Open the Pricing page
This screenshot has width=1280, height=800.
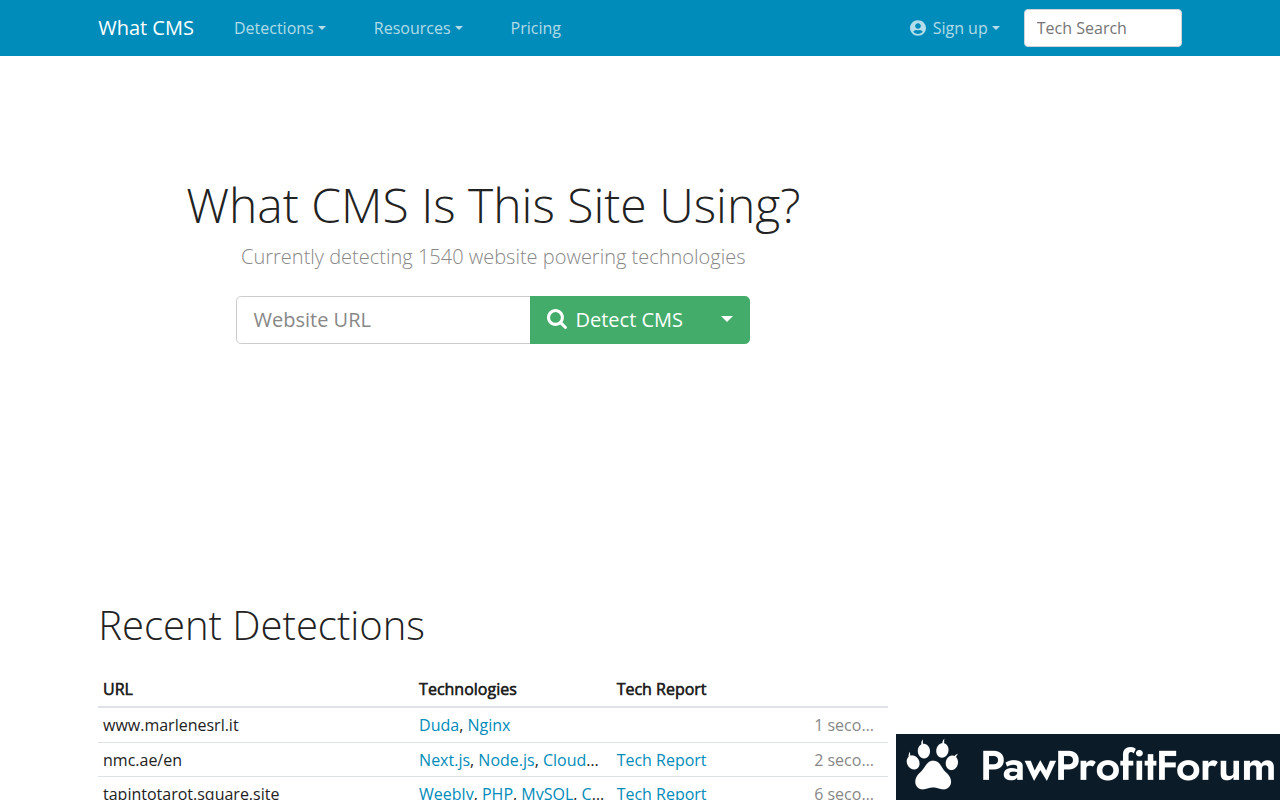pyautogui.click(x=536, y=28)
